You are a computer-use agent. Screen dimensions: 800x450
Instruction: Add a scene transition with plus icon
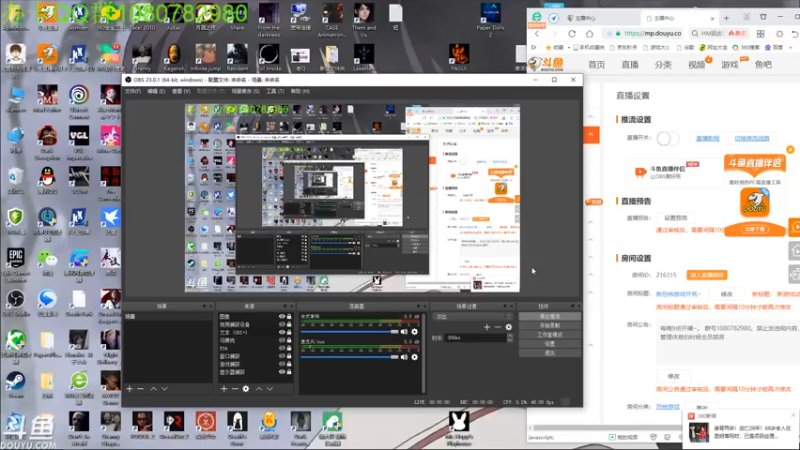click(487, 327)
